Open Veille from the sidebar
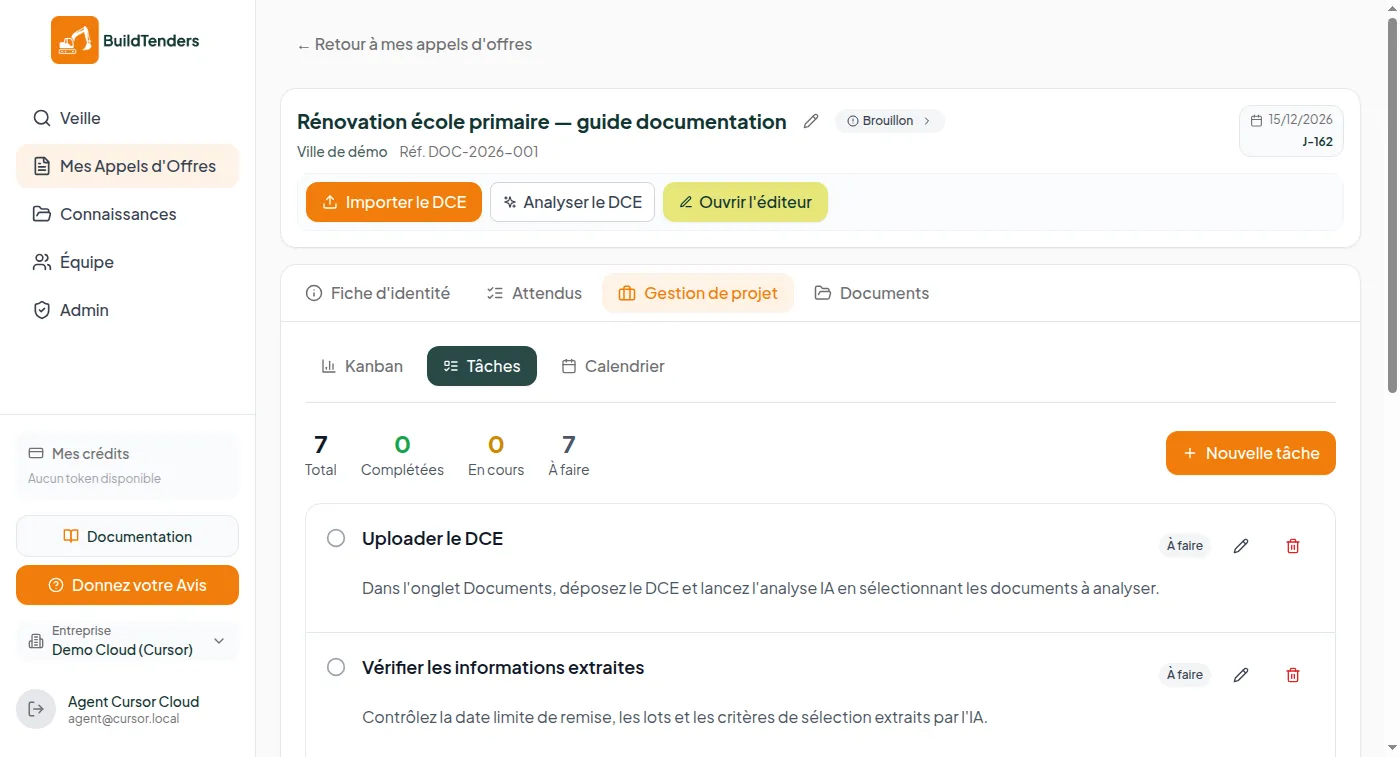The height and width of the screenshot is (757, 1400). click(127, 118)
